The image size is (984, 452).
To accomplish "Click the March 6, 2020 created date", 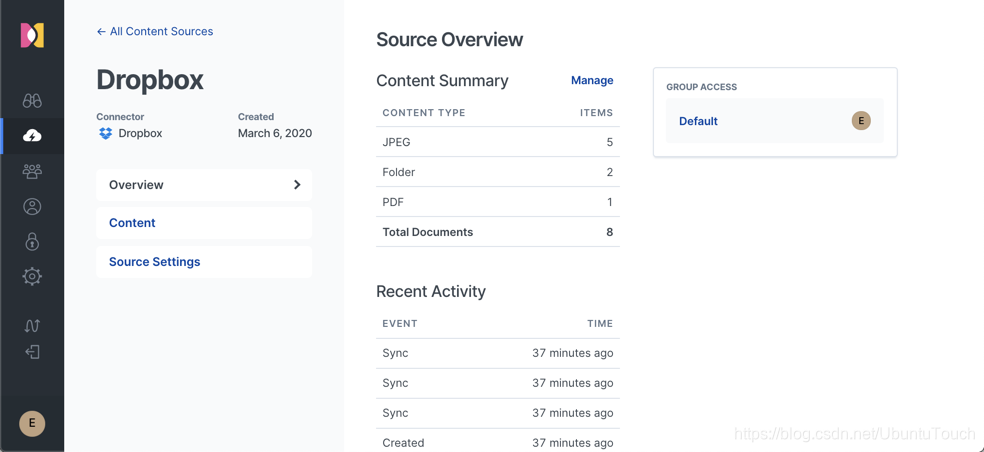I will [275, 133].
